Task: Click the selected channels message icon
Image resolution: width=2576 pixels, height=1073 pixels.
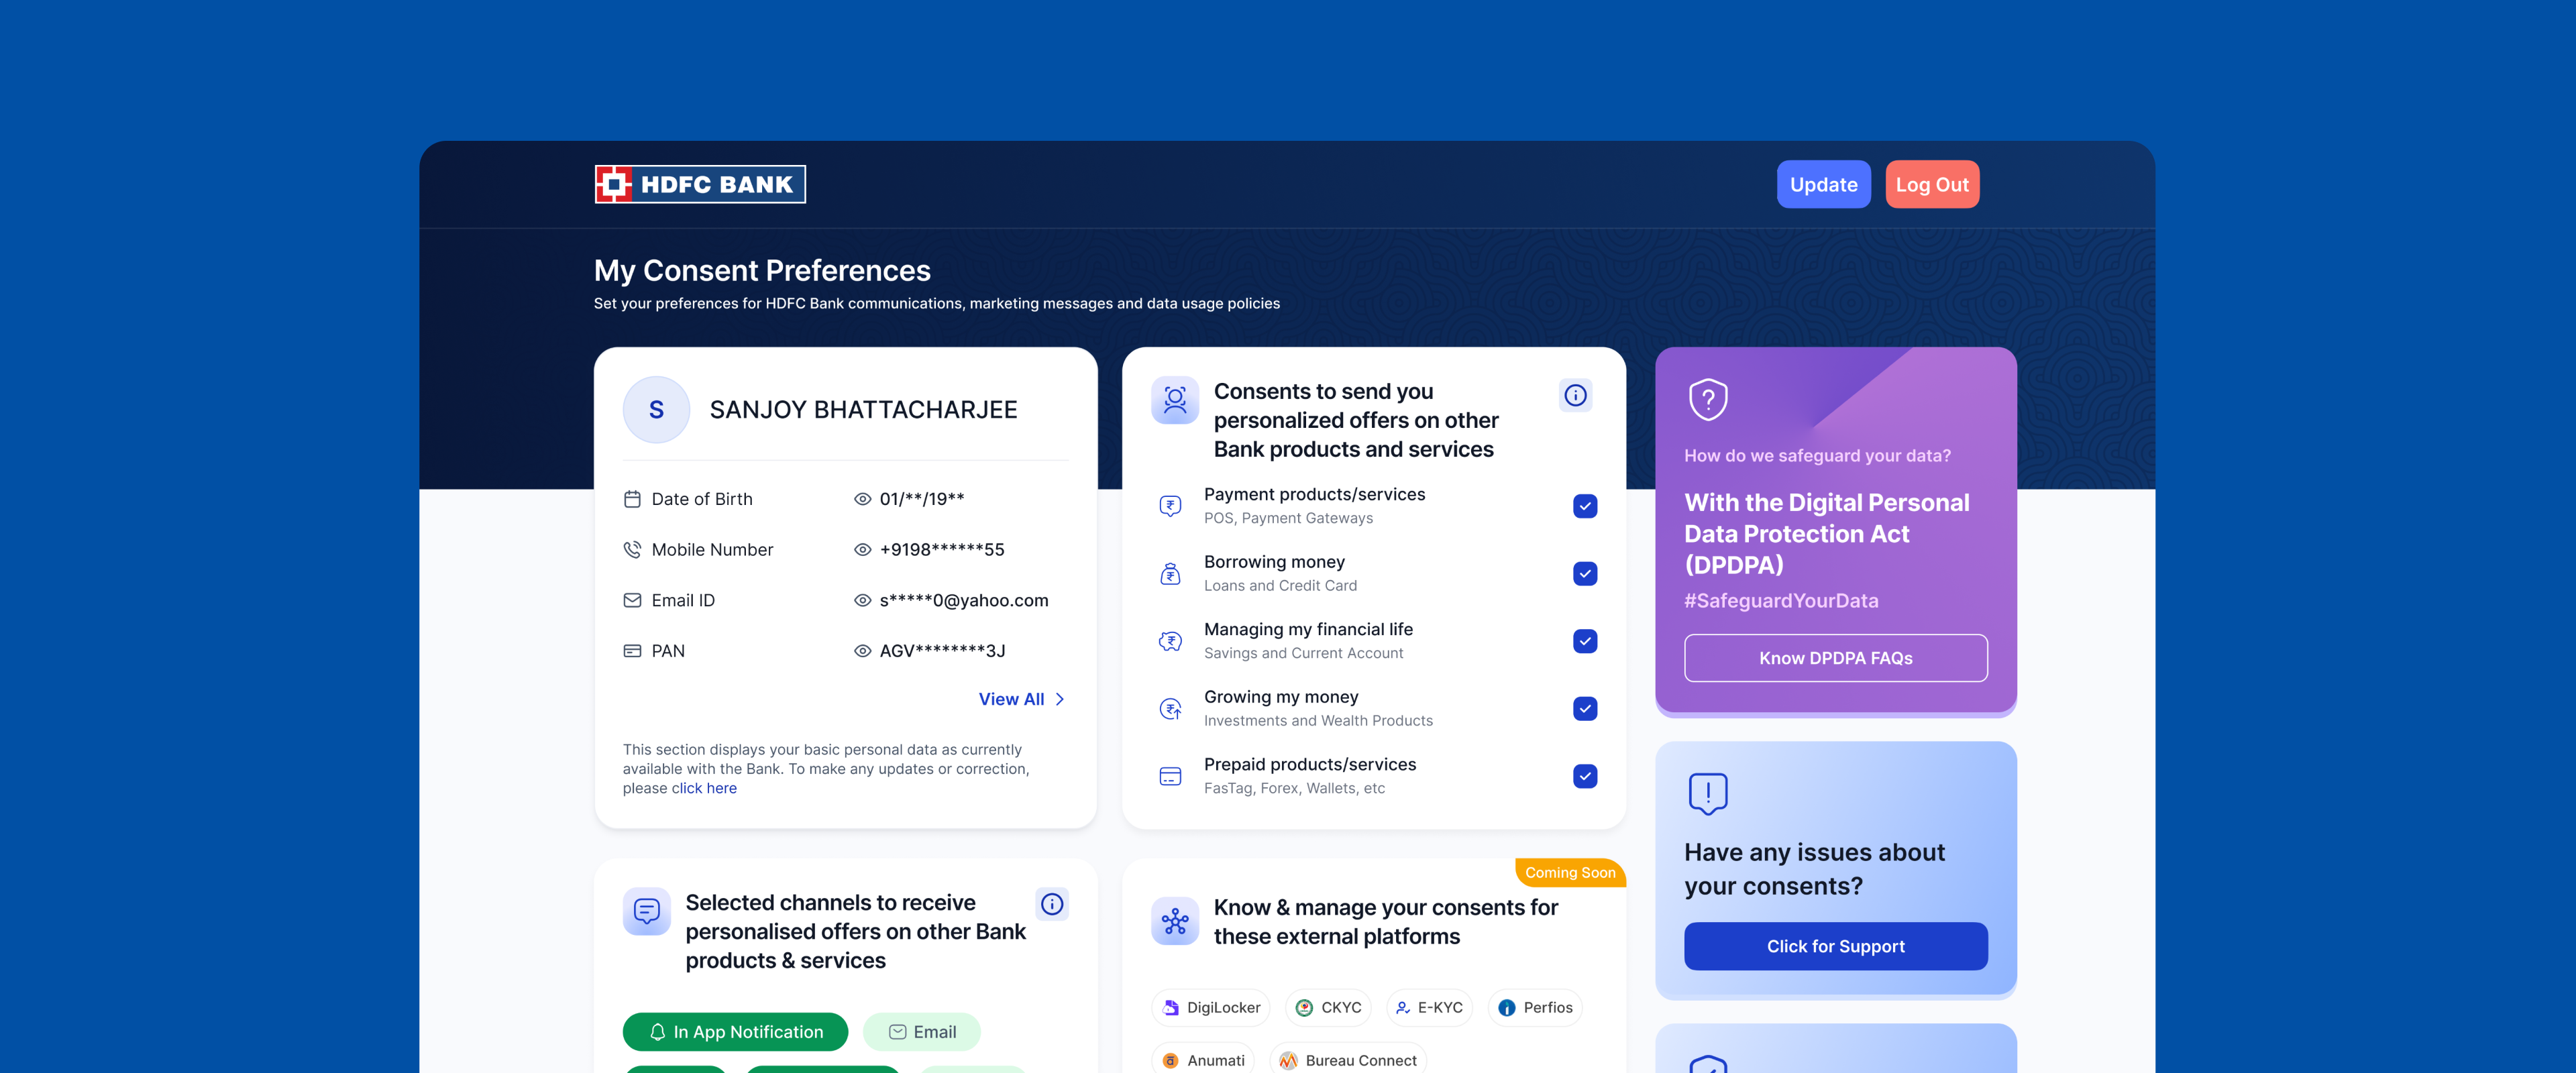Action: click(647, 911)
